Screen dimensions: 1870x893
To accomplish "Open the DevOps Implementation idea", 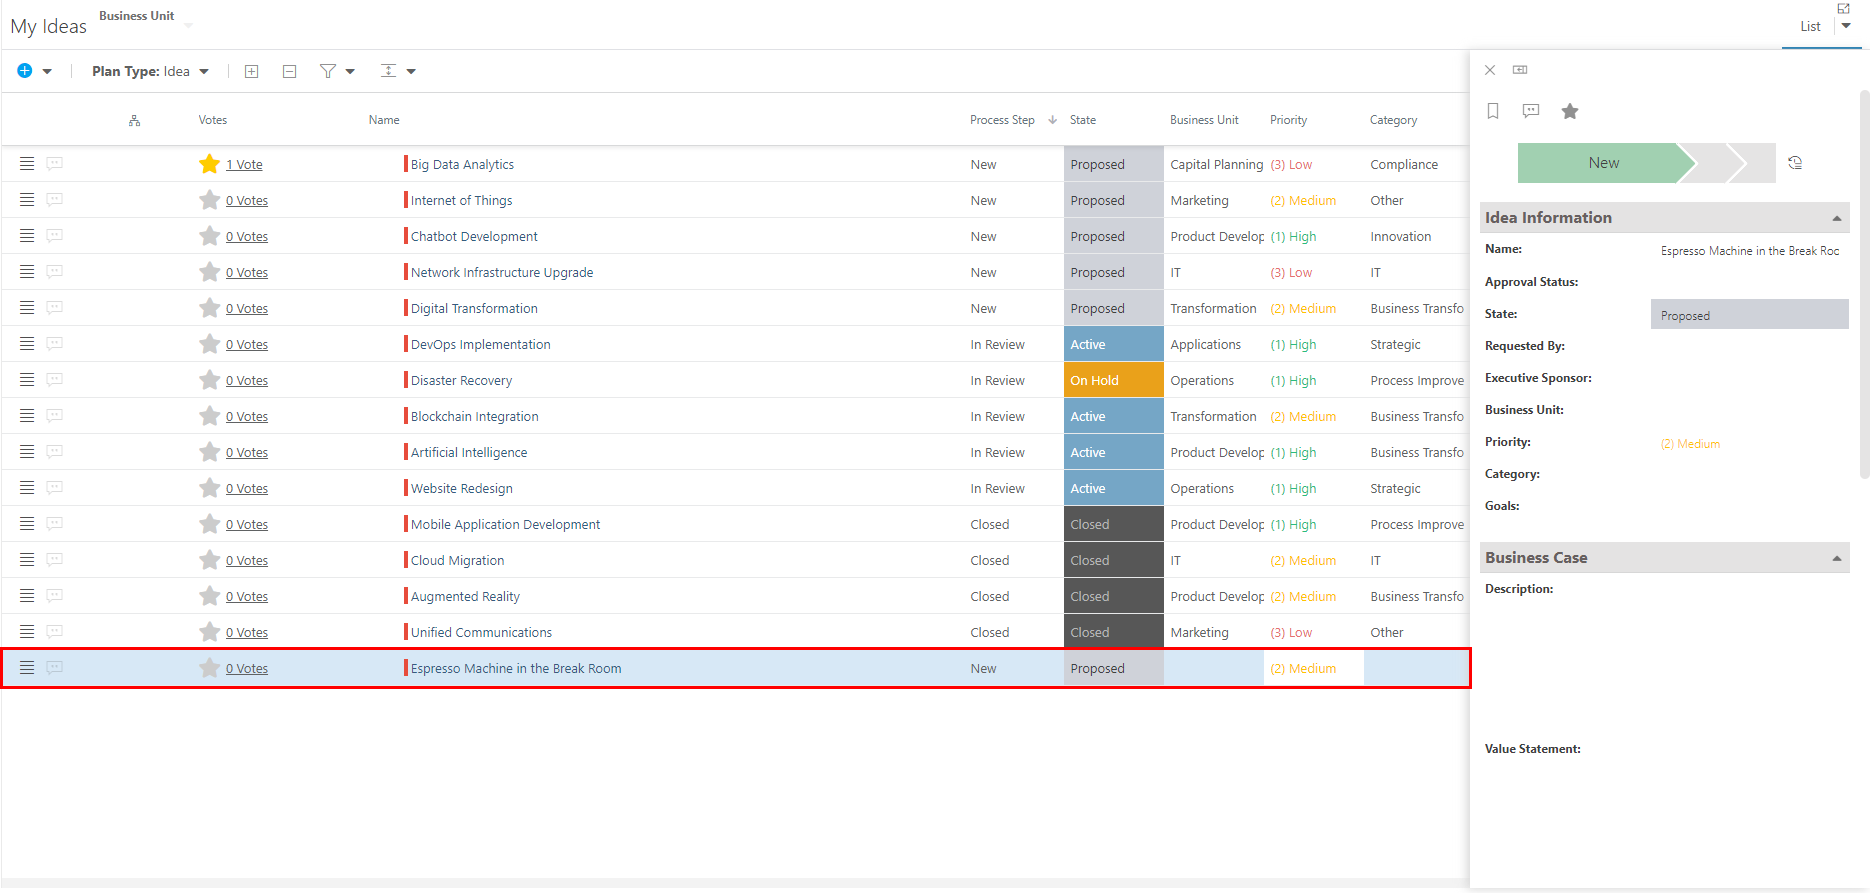I will [480, 345].
